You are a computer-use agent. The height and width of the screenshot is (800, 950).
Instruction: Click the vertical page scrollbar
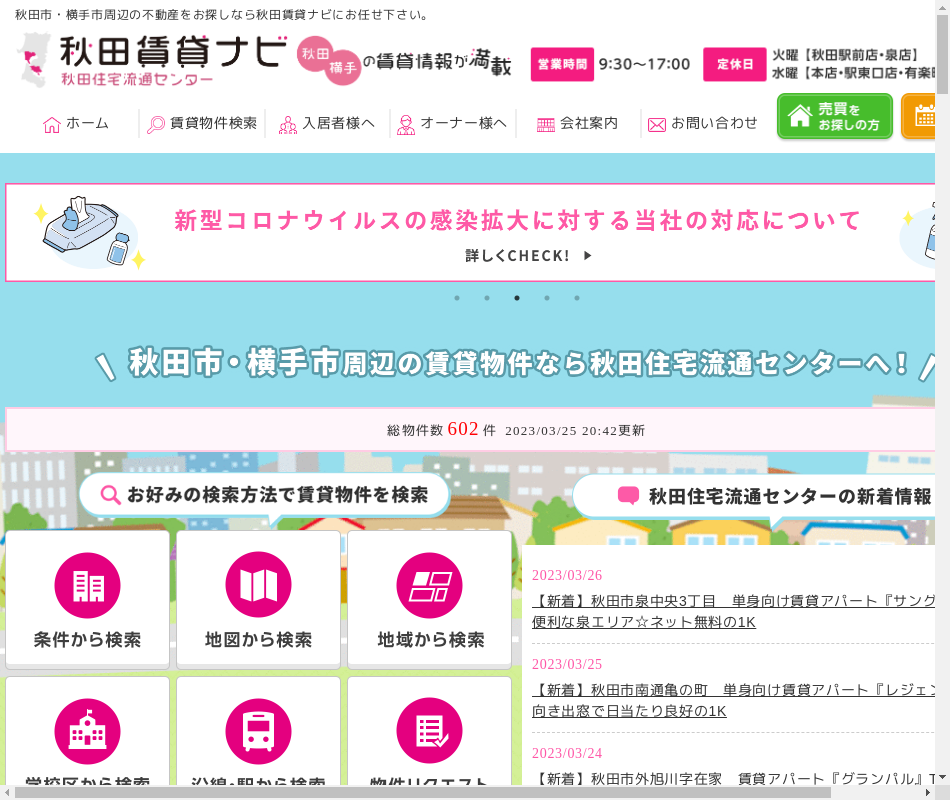[942, 400]
